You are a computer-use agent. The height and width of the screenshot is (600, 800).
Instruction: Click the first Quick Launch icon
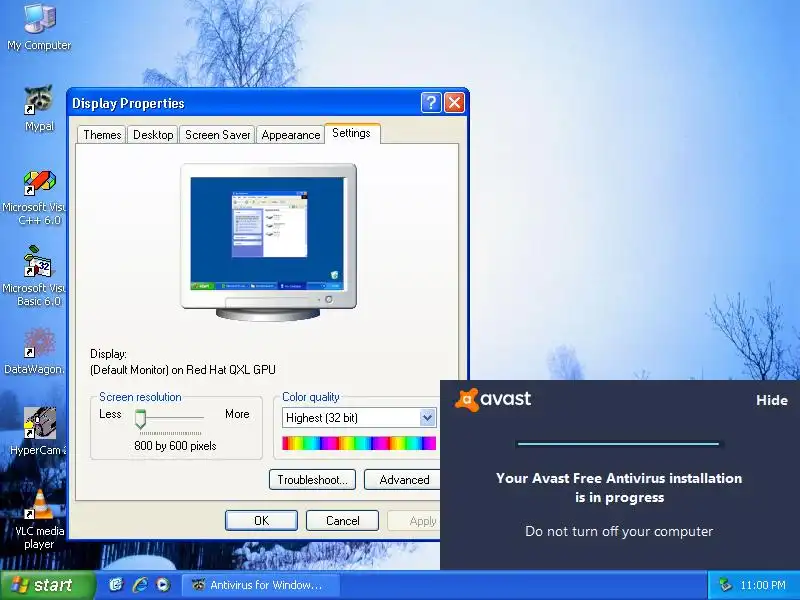pyautogui.click(x=116, y=585)
